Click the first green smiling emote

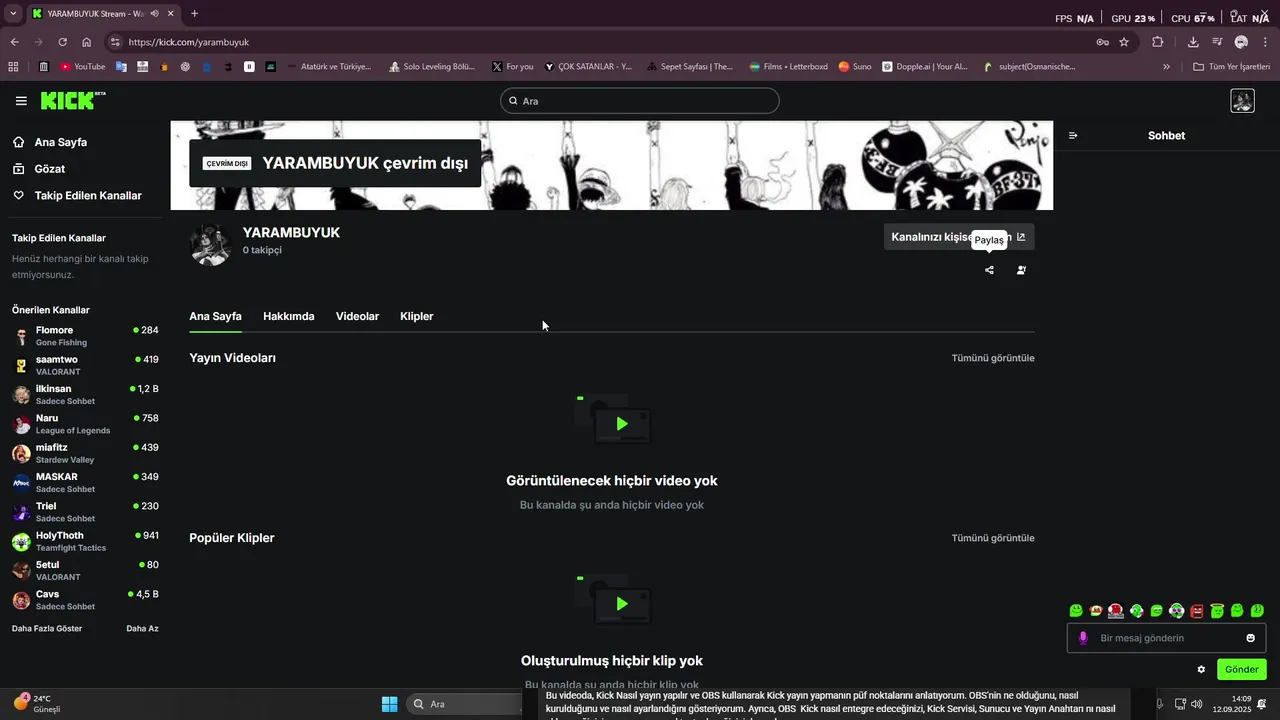1076,611
